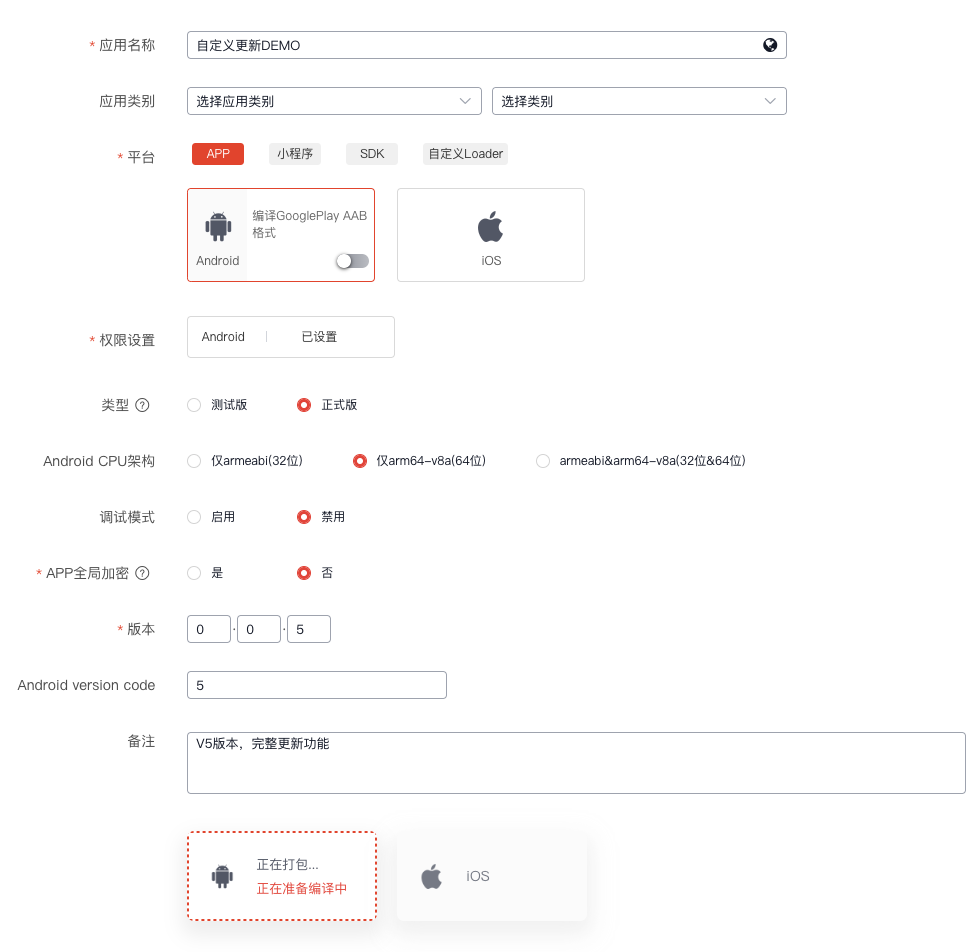
Task: Enable debug mode with 启用 radio
Action: coord(194,517)
